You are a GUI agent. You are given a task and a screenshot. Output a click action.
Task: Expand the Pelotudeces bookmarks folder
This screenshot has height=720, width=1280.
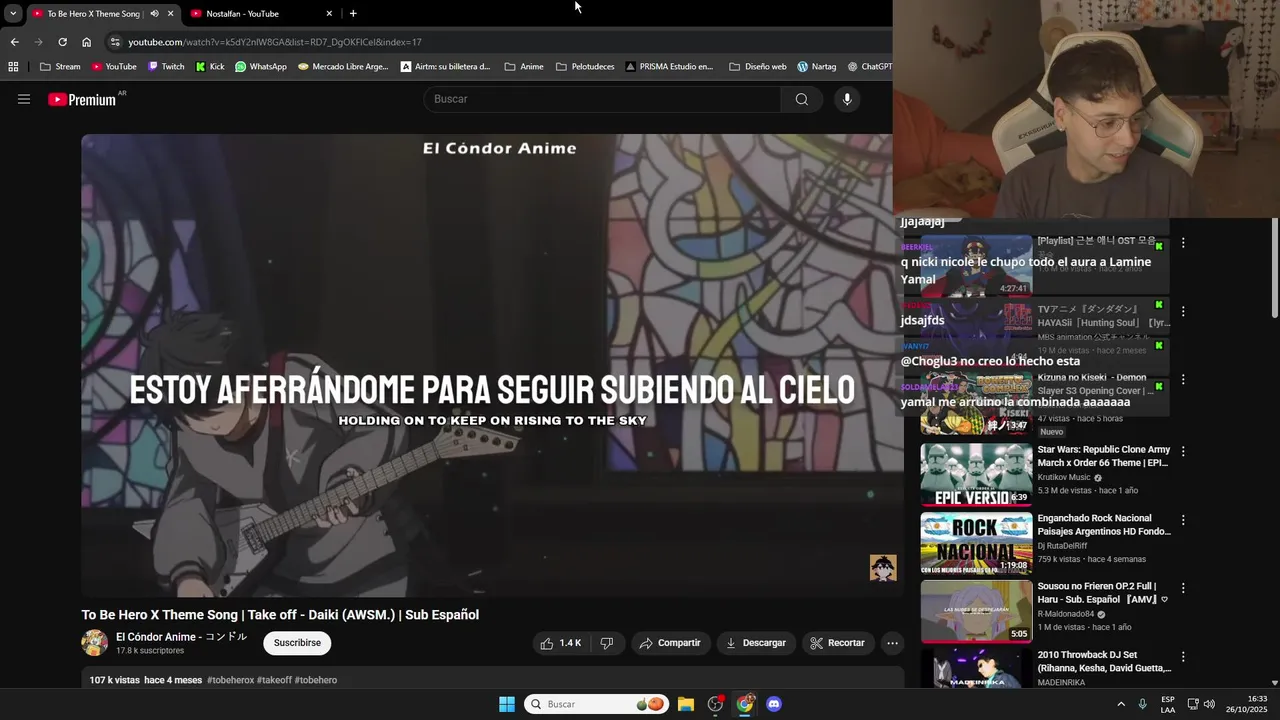pos(585,67)
